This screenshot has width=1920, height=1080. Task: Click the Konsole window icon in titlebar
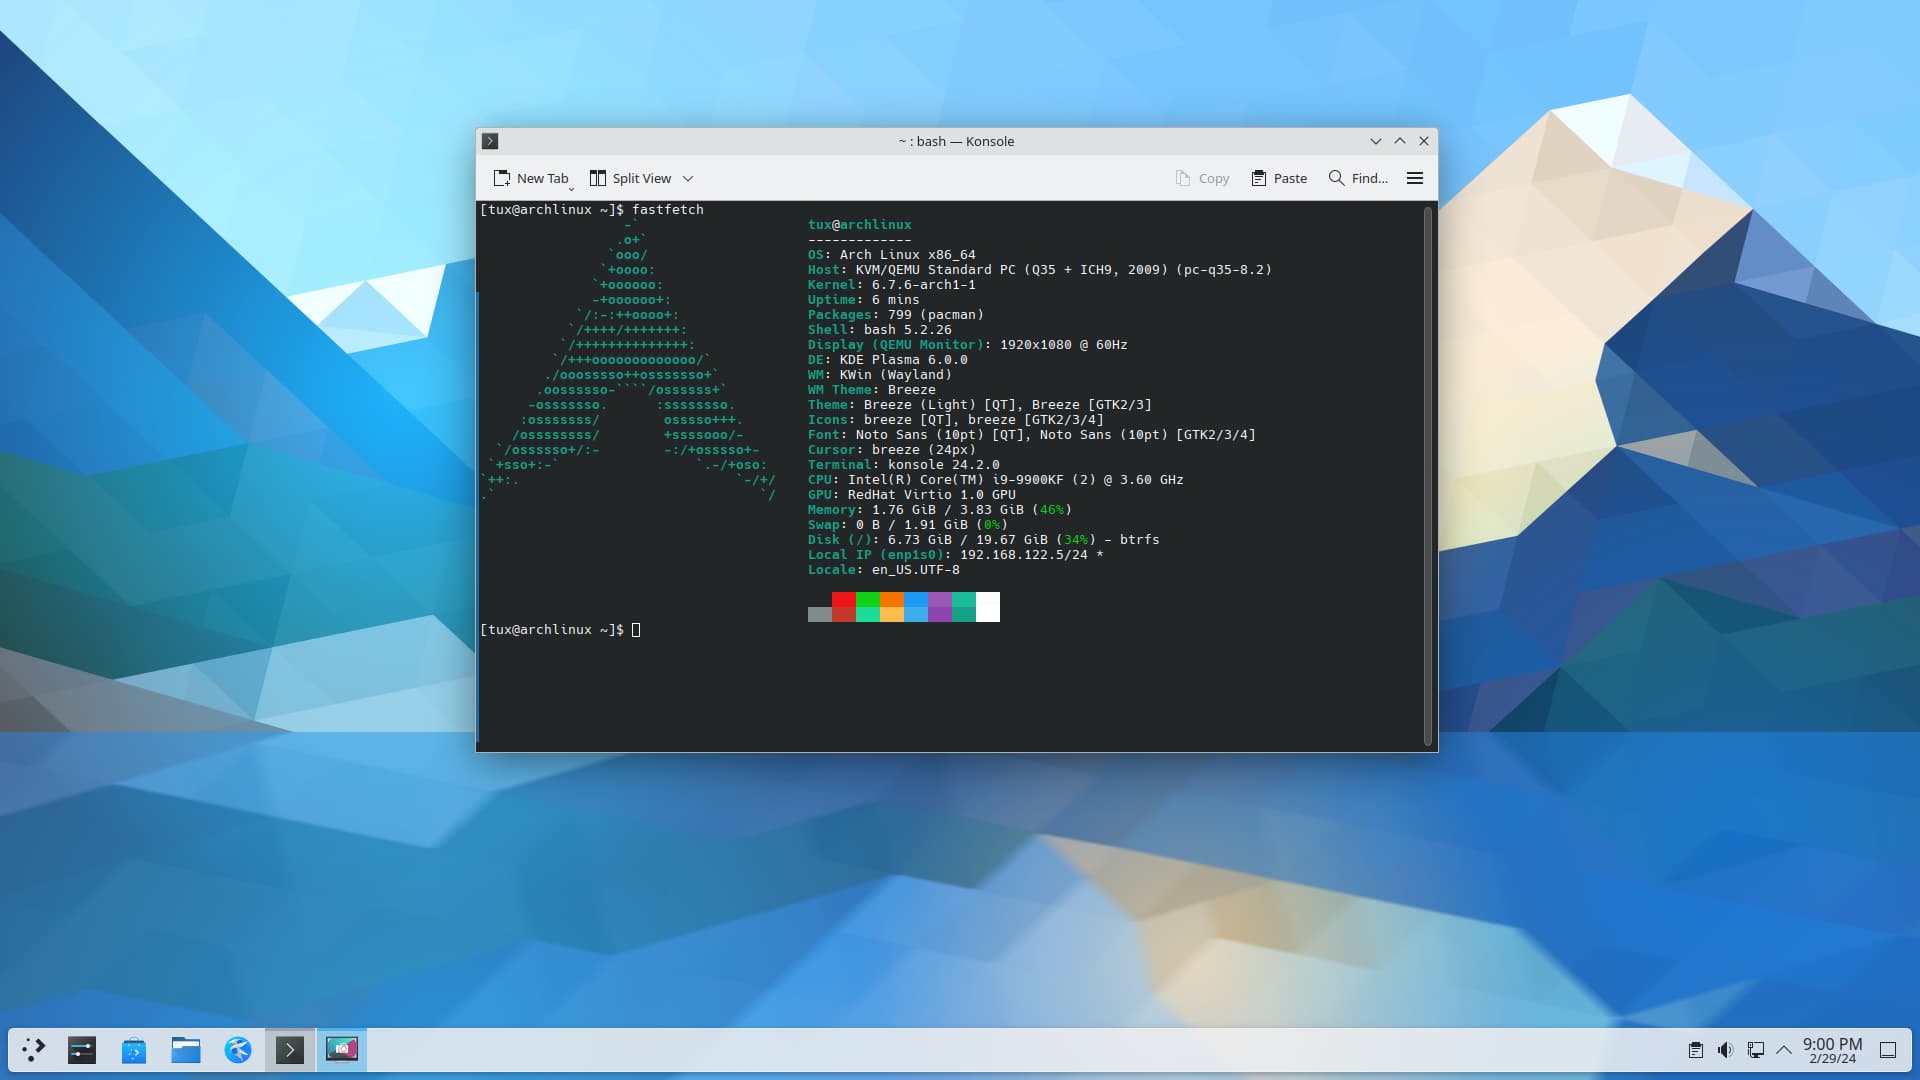click(490, 141)
